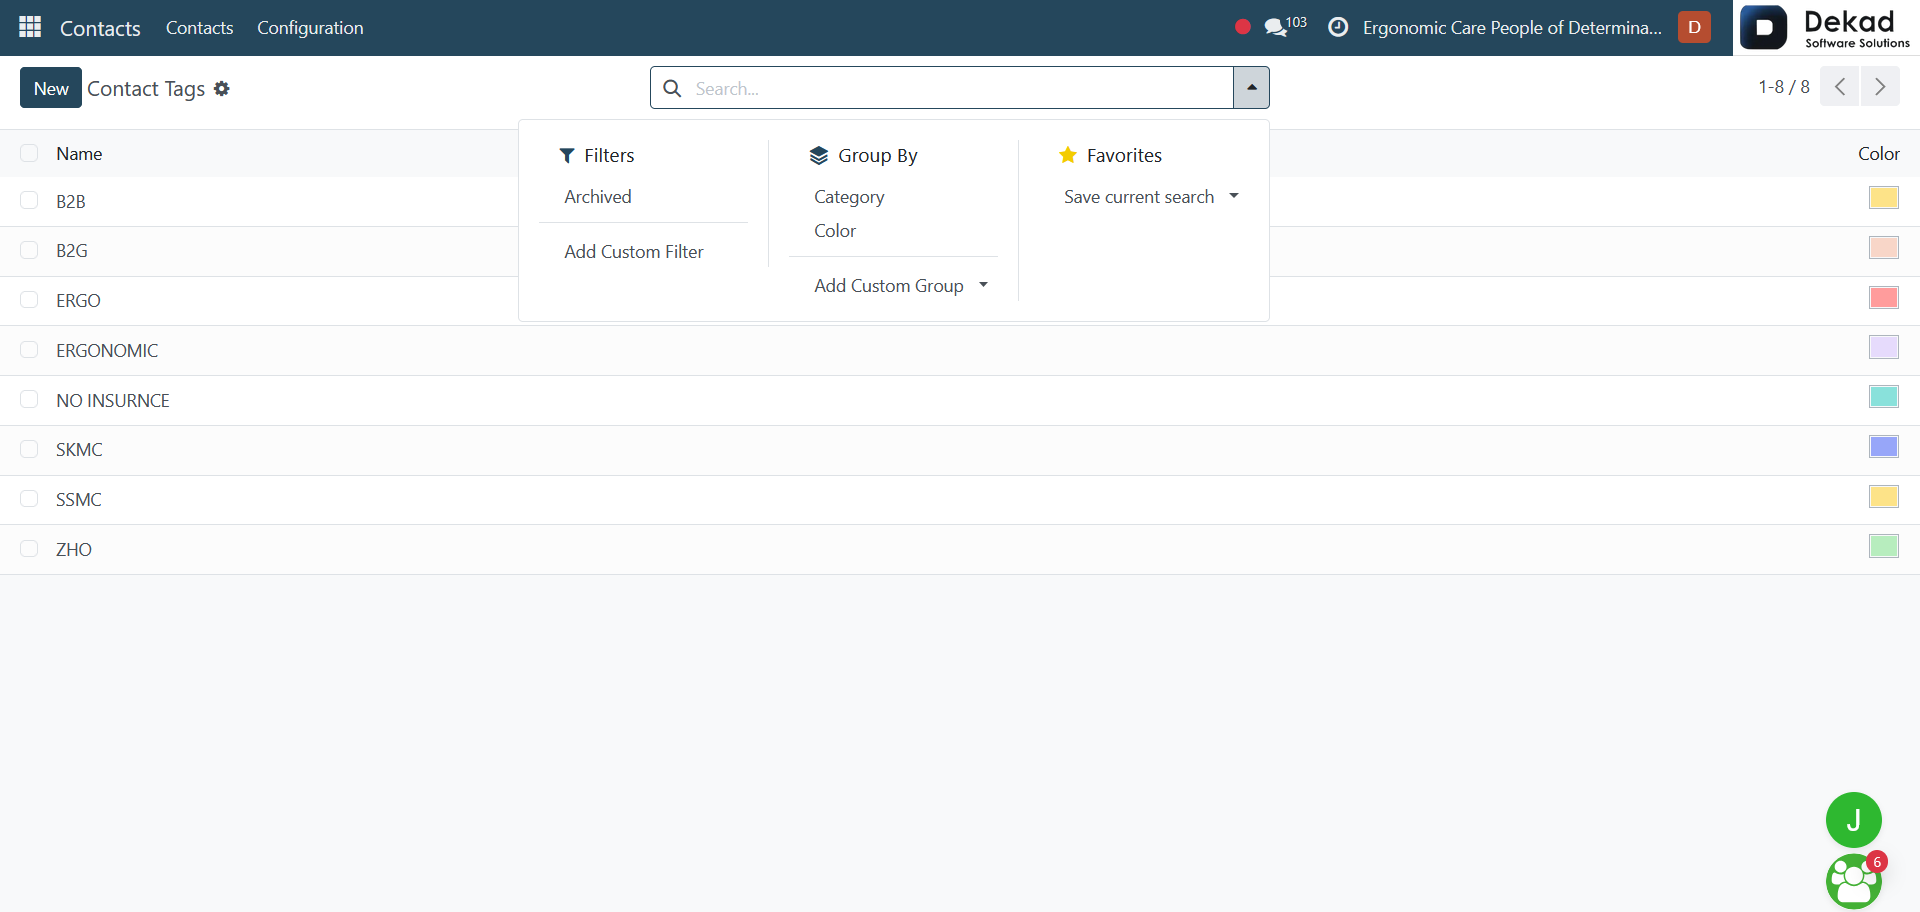Screen dimensions: 1920x912
Task: Open the ZHO tag row
Action: coord(960,550)
